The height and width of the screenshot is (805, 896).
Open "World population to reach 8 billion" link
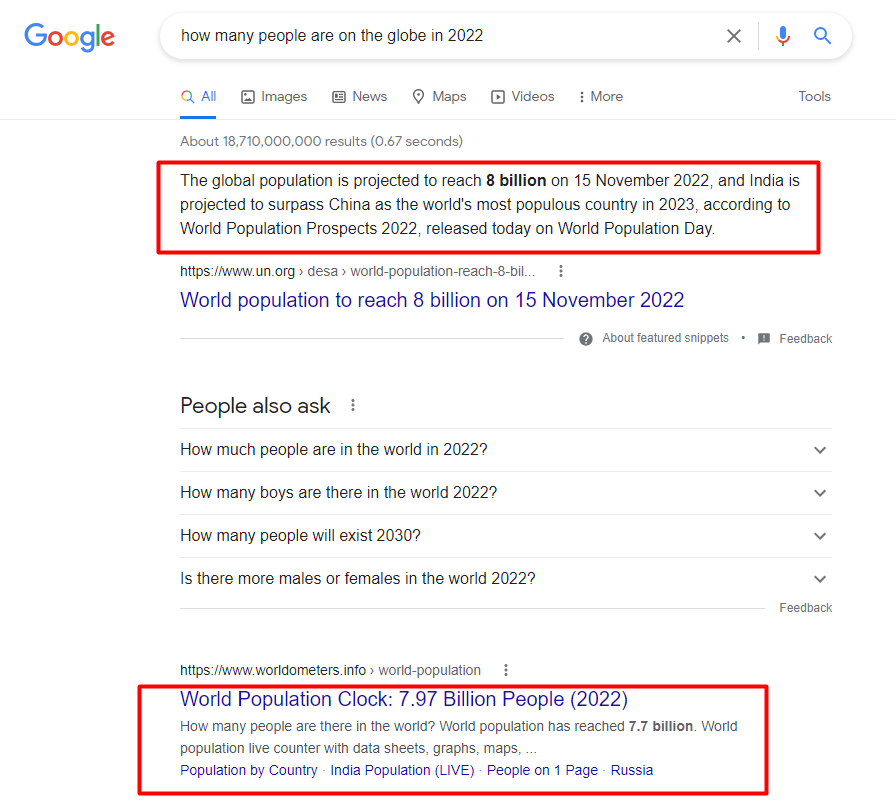[432, 300]
